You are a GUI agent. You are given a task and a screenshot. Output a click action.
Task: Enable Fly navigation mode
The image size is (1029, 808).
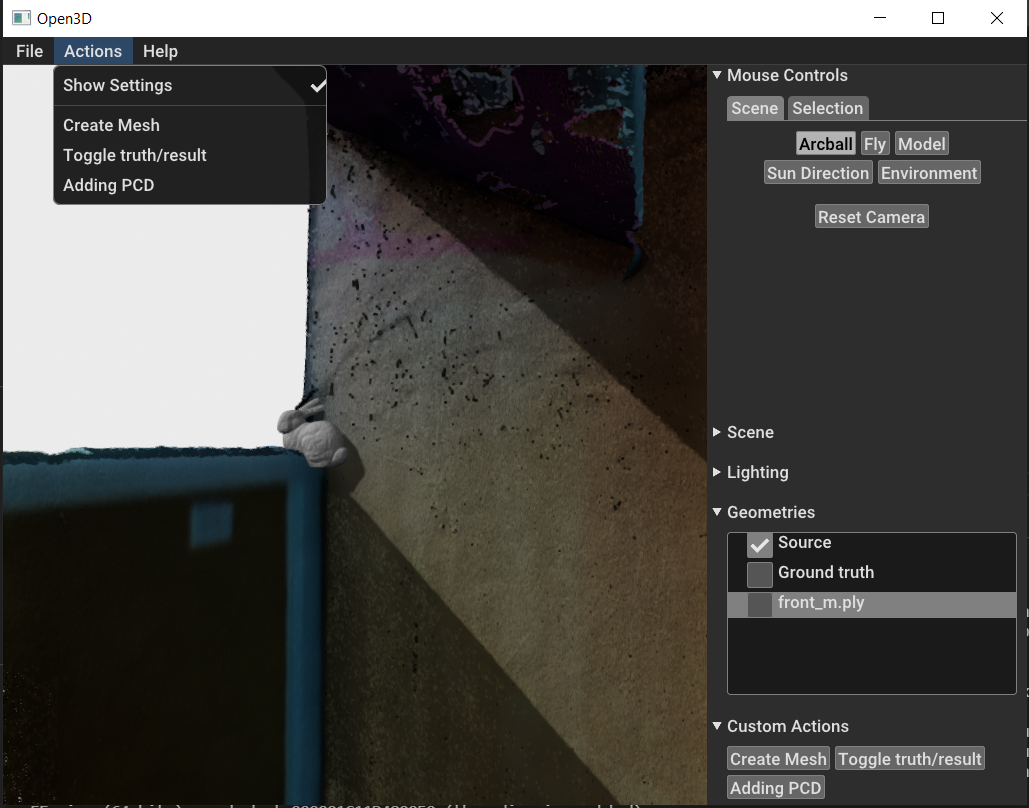point(874,143)
